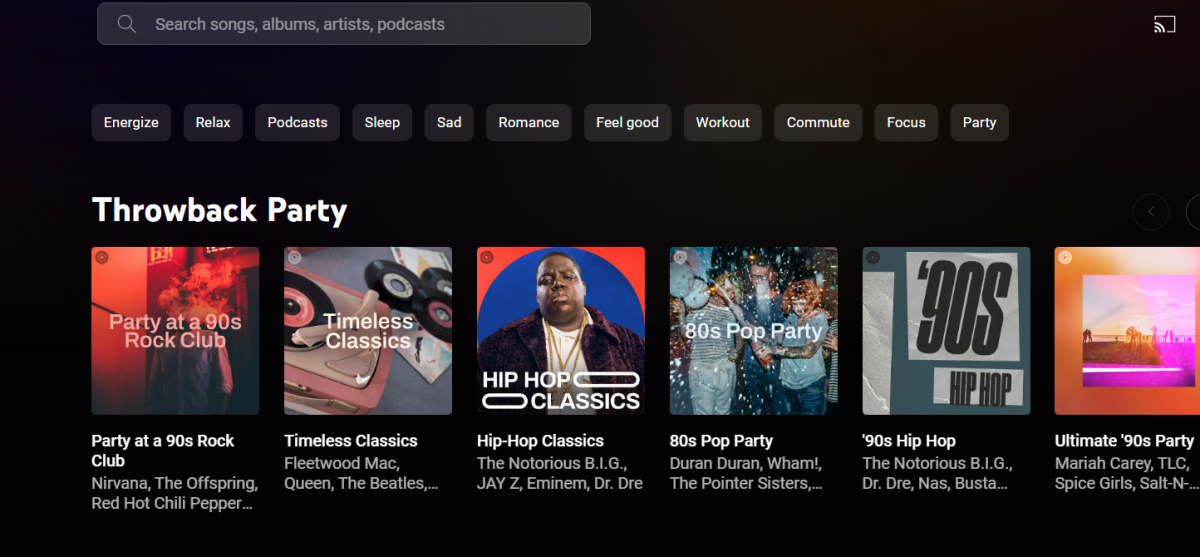Image resolution: width=1200 pixels, height=557 pixels.
Task: Open Party at a 90s Rock Club thumbnail
Action: [x=175, y=331]
